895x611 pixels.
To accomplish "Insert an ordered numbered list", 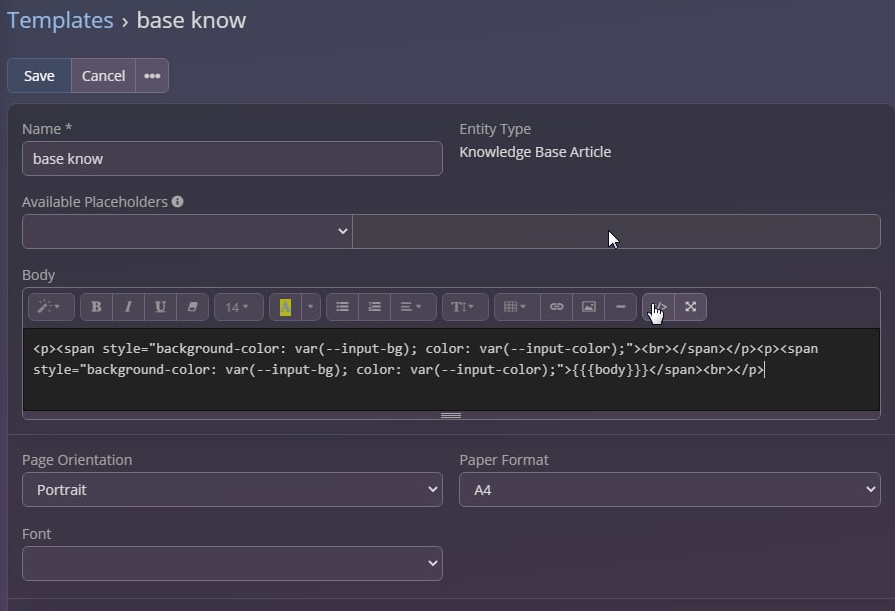I will tap(375, 307).
